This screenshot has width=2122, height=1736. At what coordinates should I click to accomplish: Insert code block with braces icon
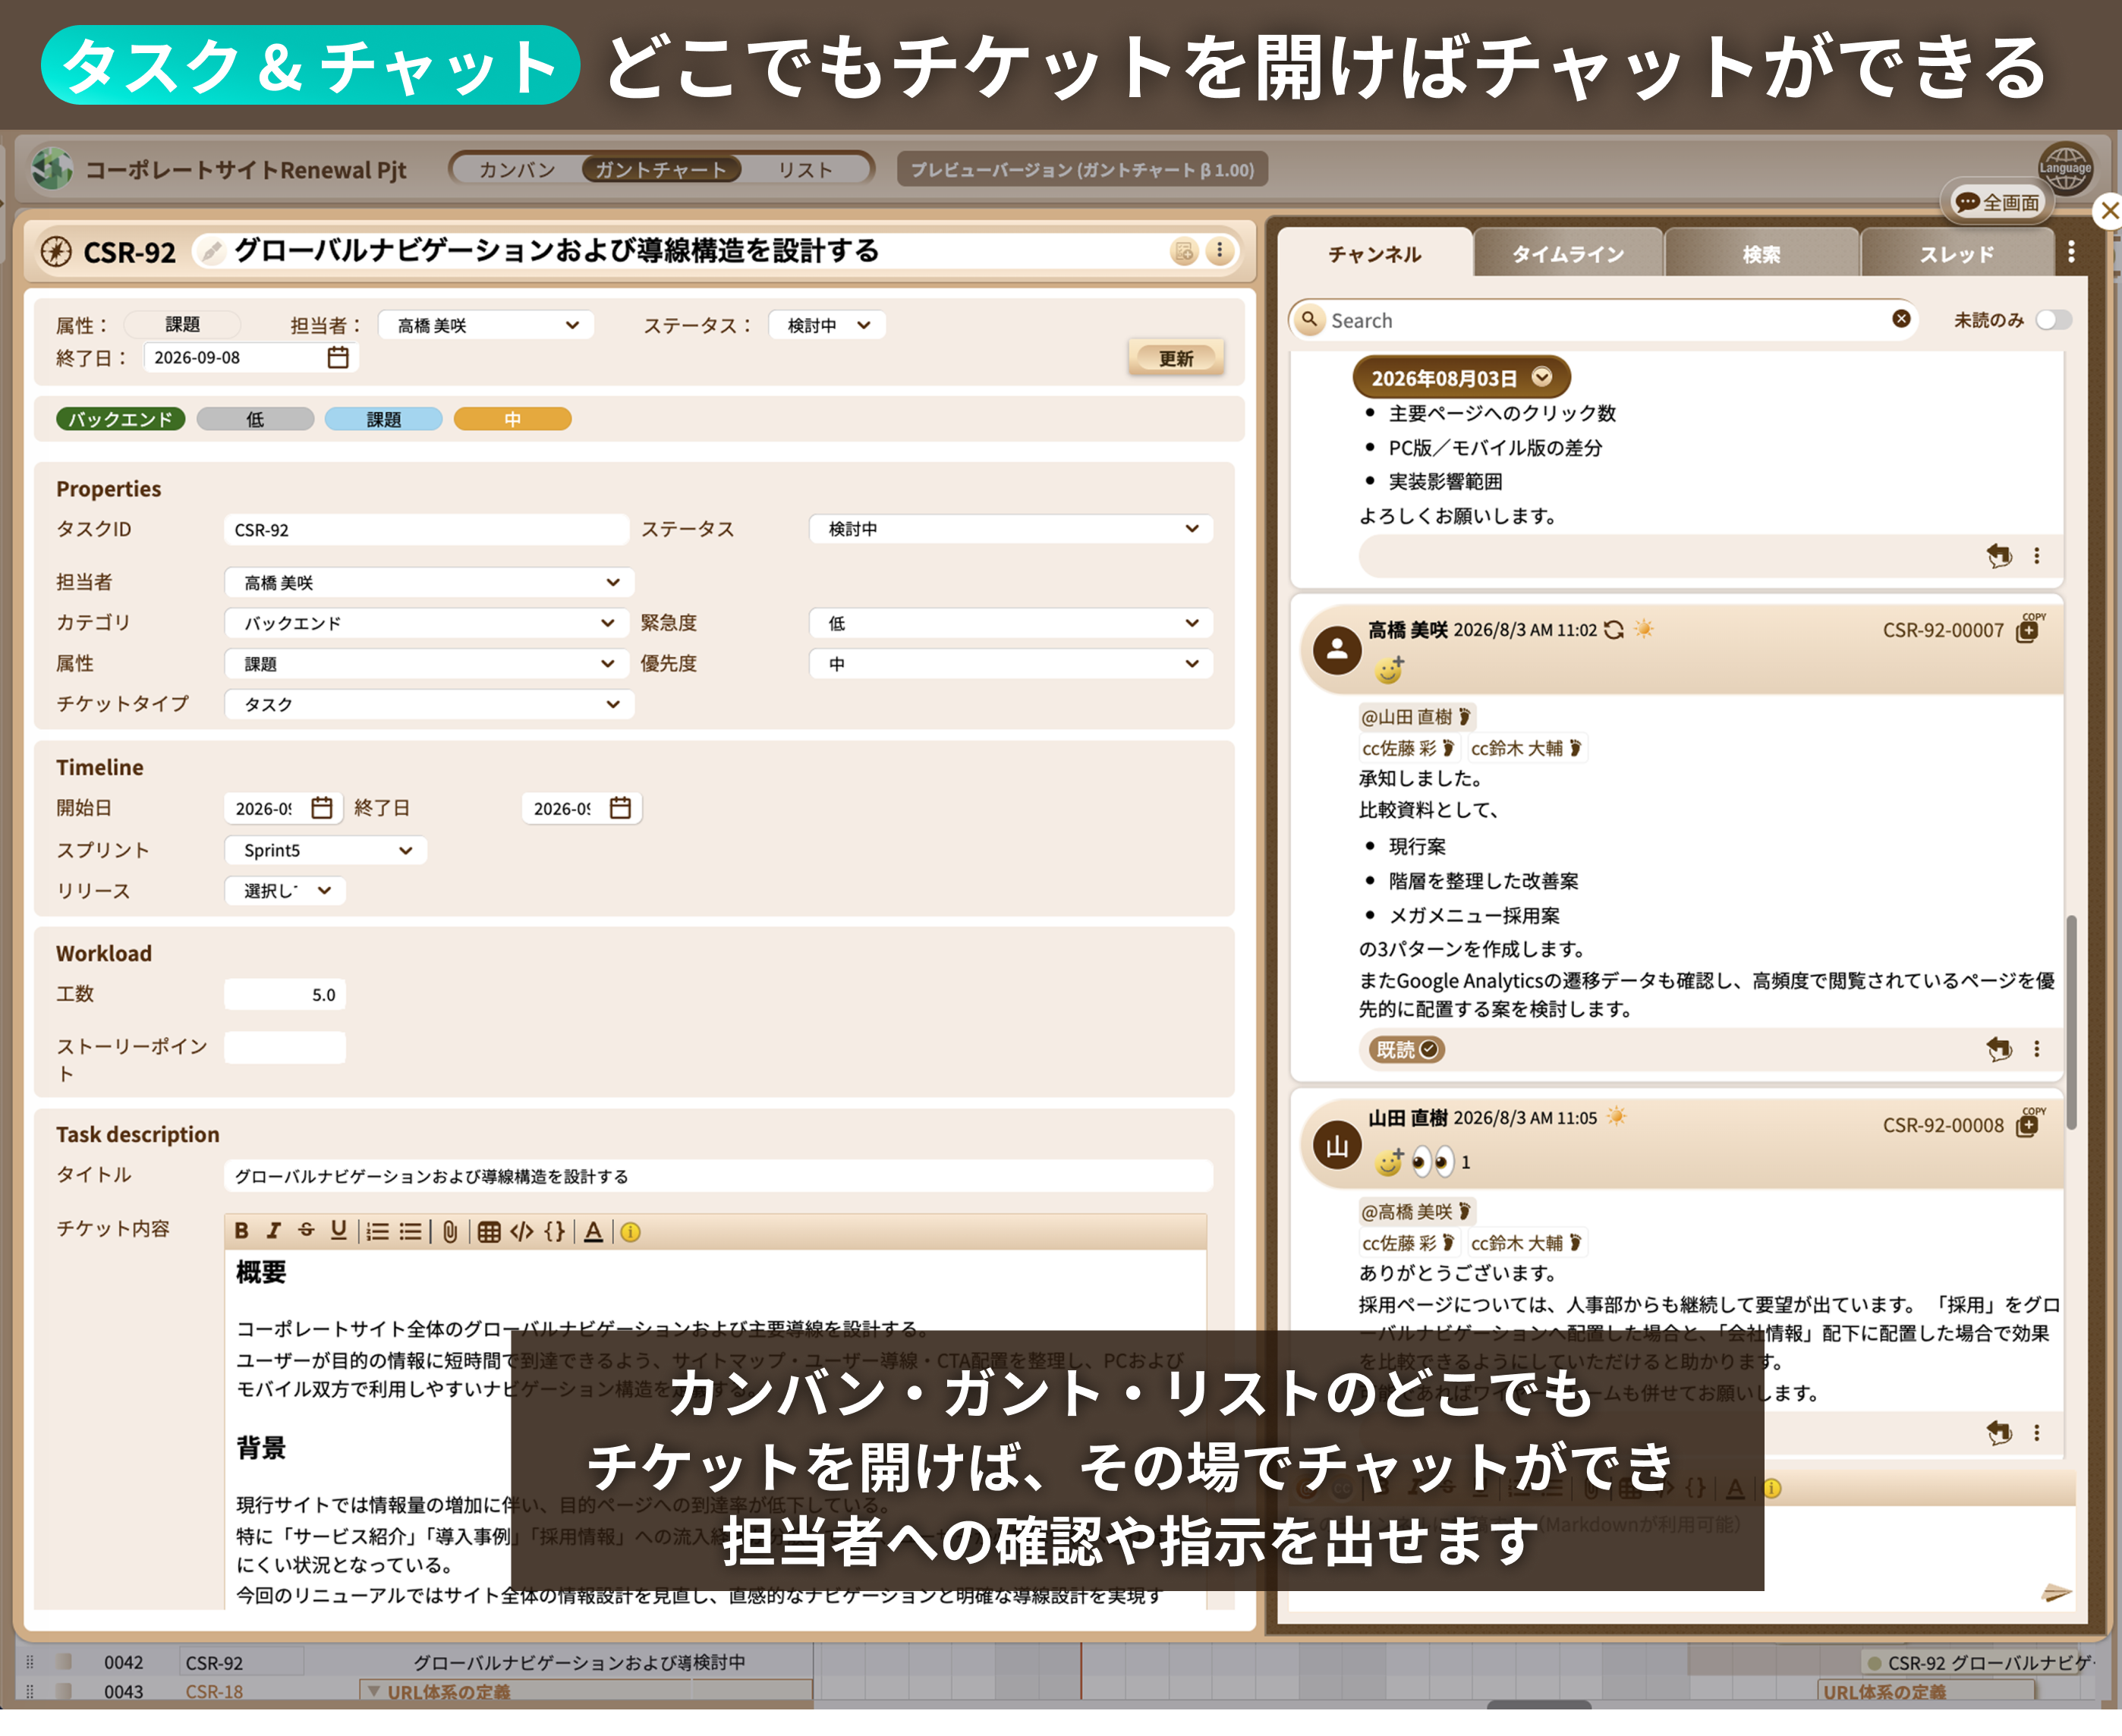(x=555, y=1231)
